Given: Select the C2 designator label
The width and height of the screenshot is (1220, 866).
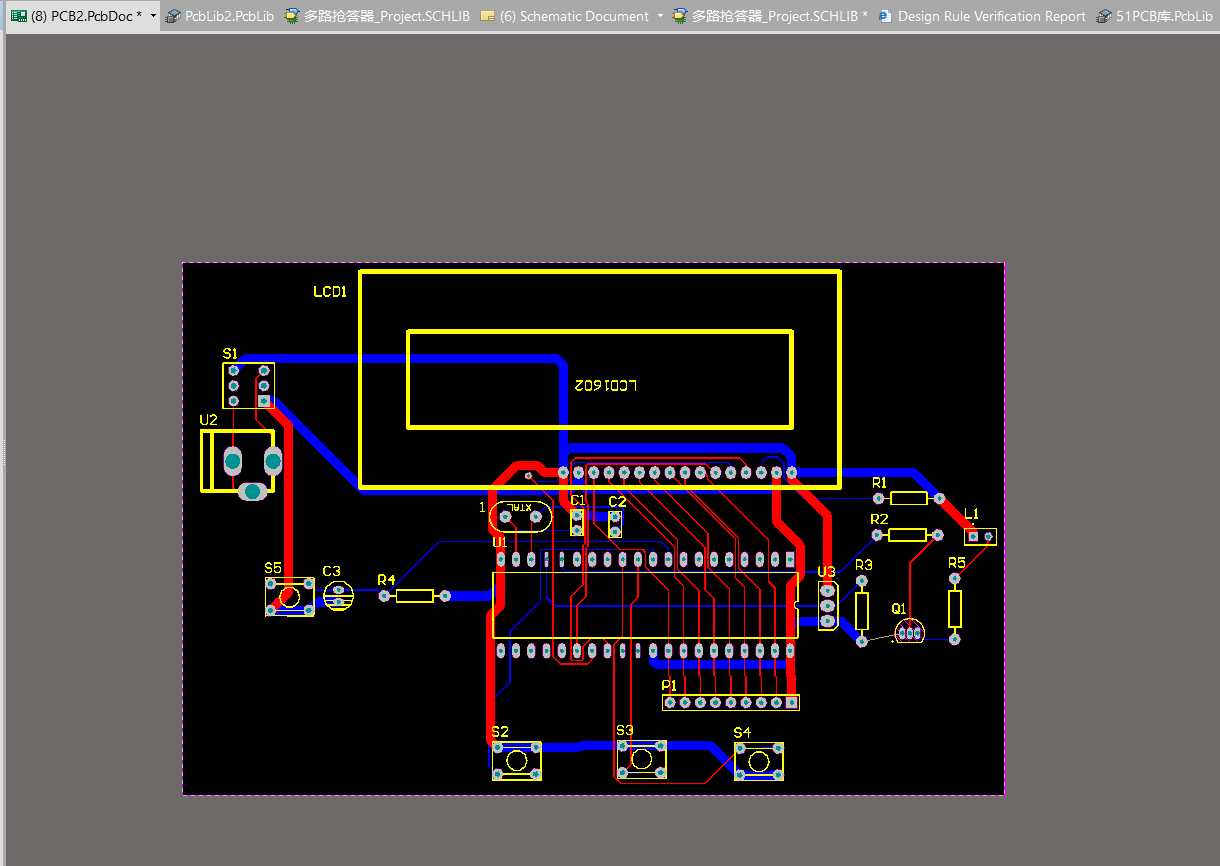Looking at the screenshot, I should click(x=617, y=501).
